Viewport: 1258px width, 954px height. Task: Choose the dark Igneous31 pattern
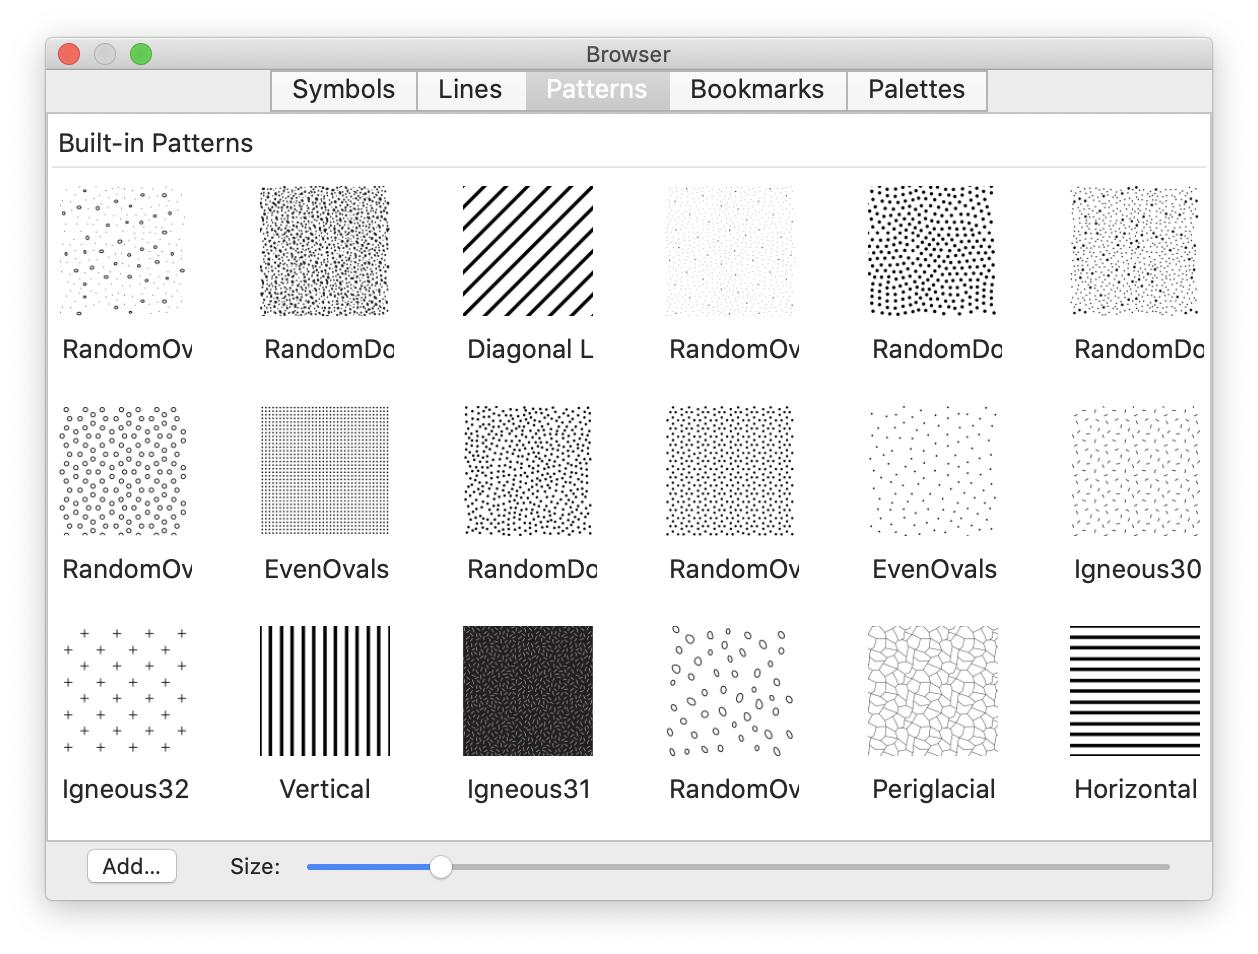coord(528,690)
